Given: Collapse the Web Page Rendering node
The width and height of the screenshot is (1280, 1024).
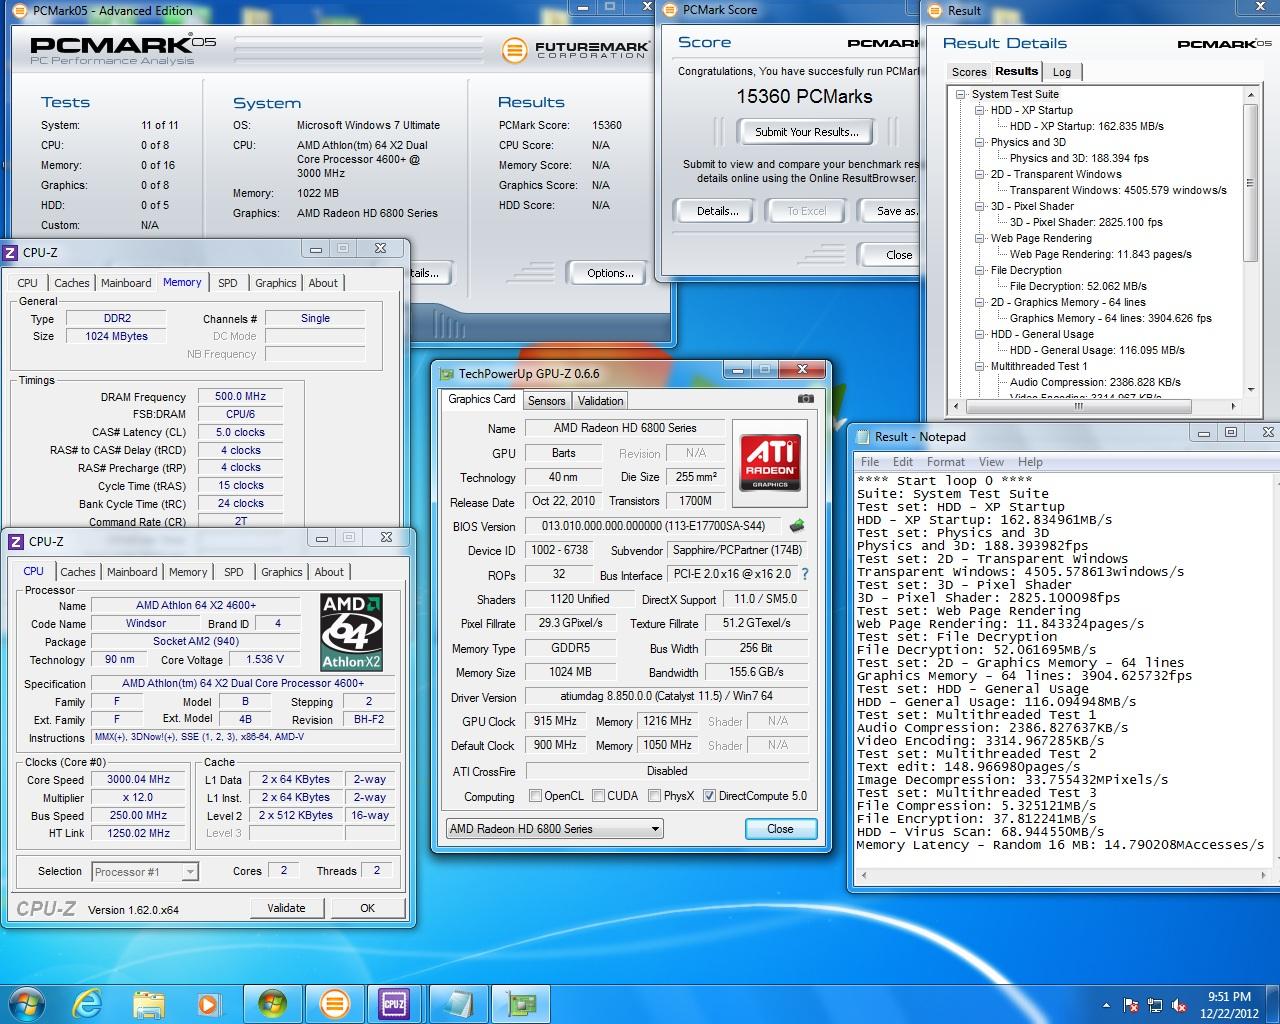Looking at the screenshot, I should pyautogui.click(x=980, y=238).
